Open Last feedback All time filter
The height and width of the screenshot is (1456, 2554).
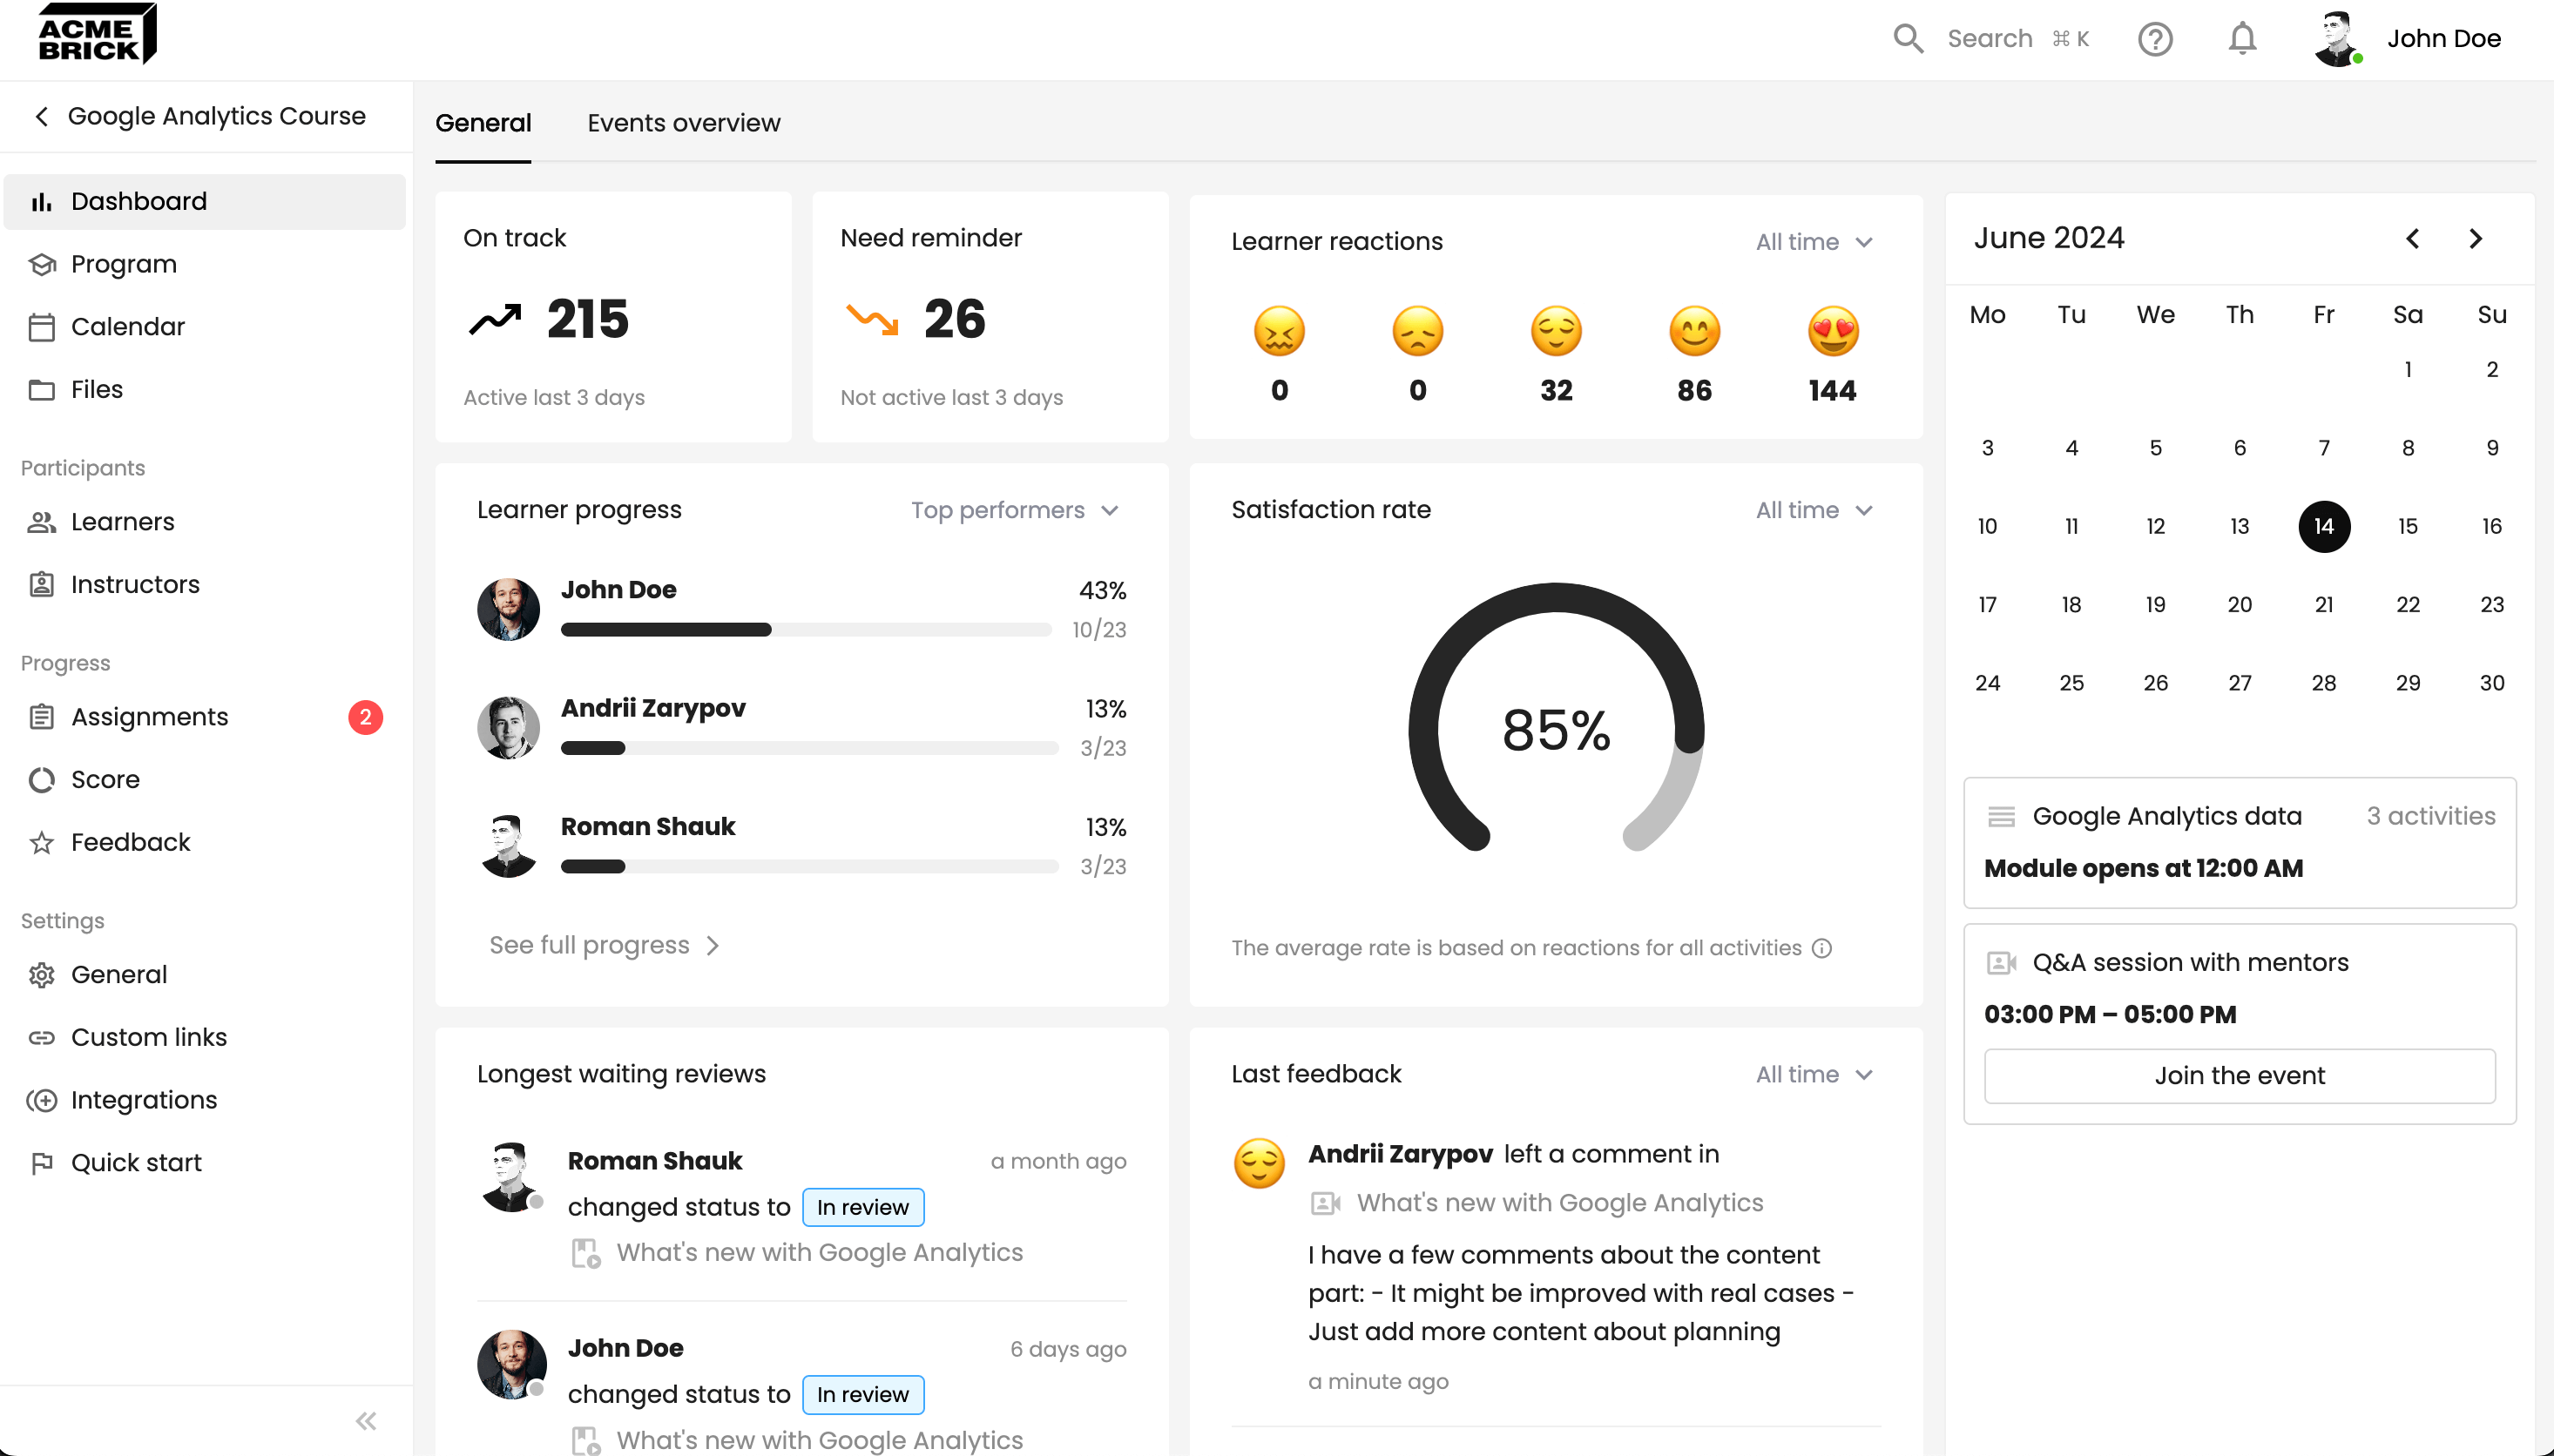tap(1814, 1074)
